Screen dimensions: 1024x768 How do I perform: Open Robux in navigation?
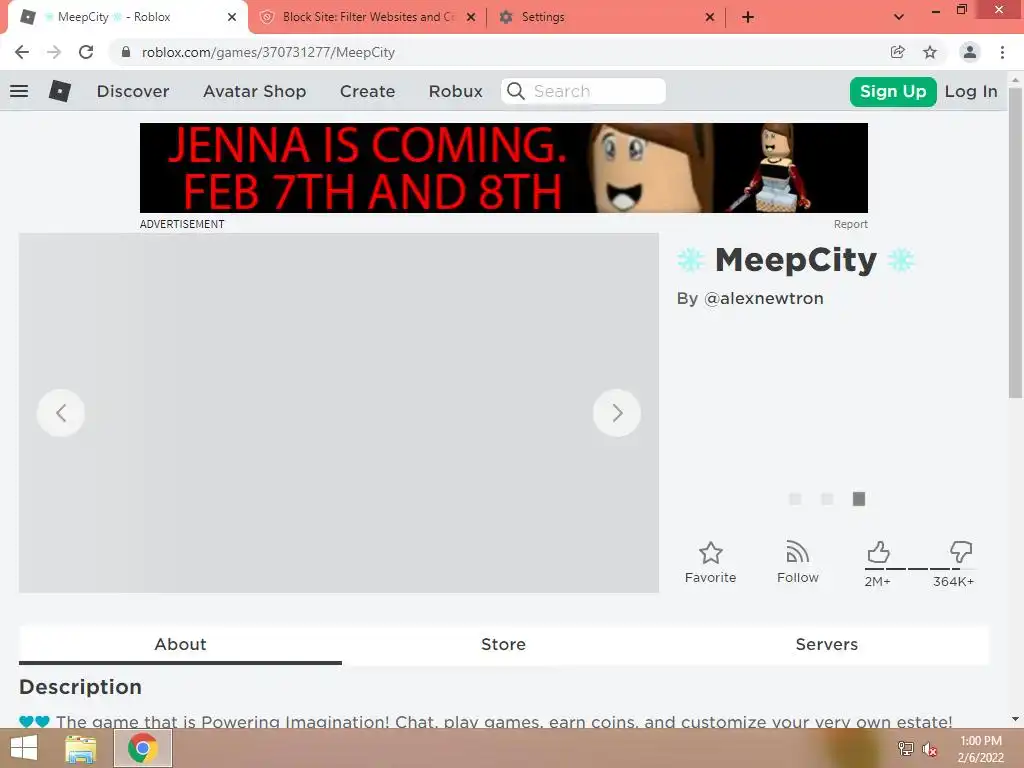456,91
